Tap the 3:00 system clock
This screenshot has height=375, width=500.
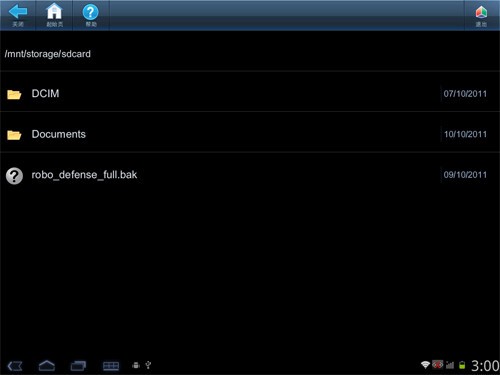[x=485, y=366]
